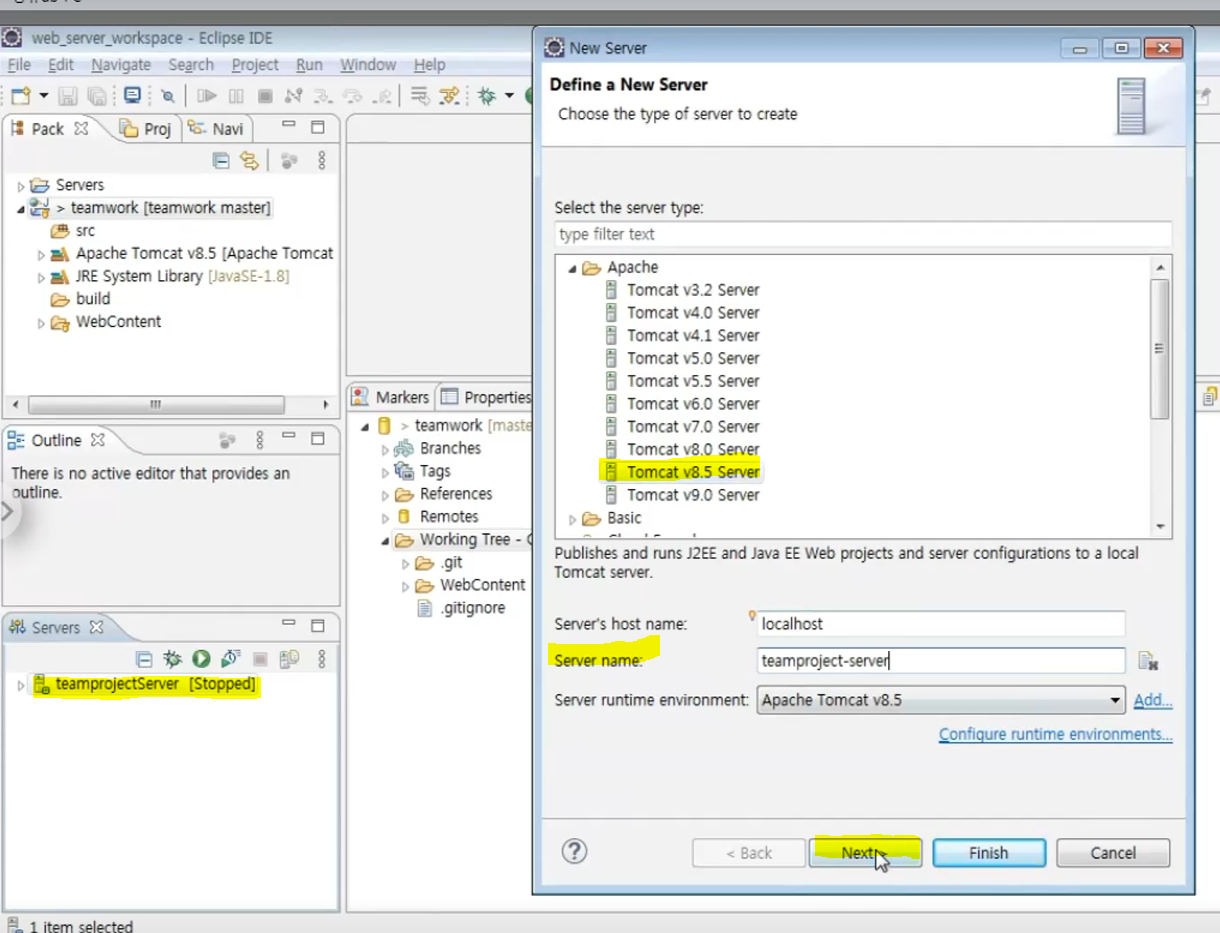Click the Next button in the dialog
The image size is (1220, 933).
tap(865, 853)
